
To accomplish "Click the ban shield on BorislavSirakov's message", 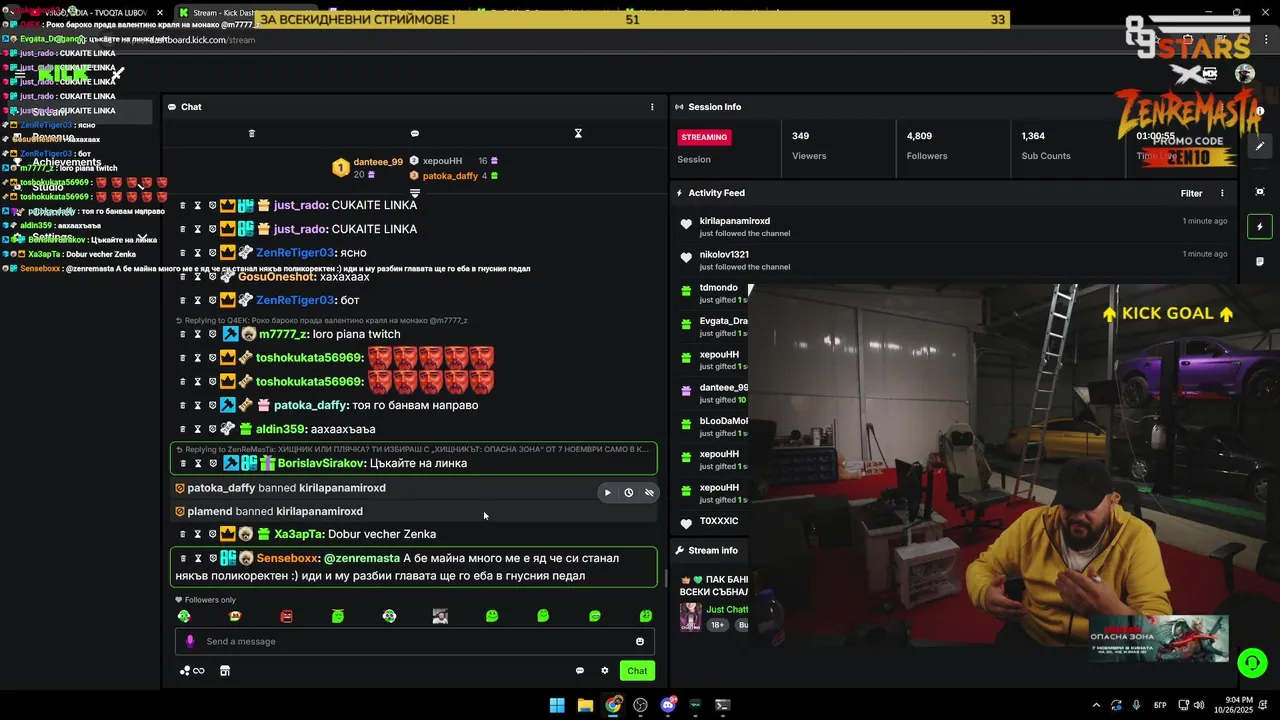I will click(212, 463).
